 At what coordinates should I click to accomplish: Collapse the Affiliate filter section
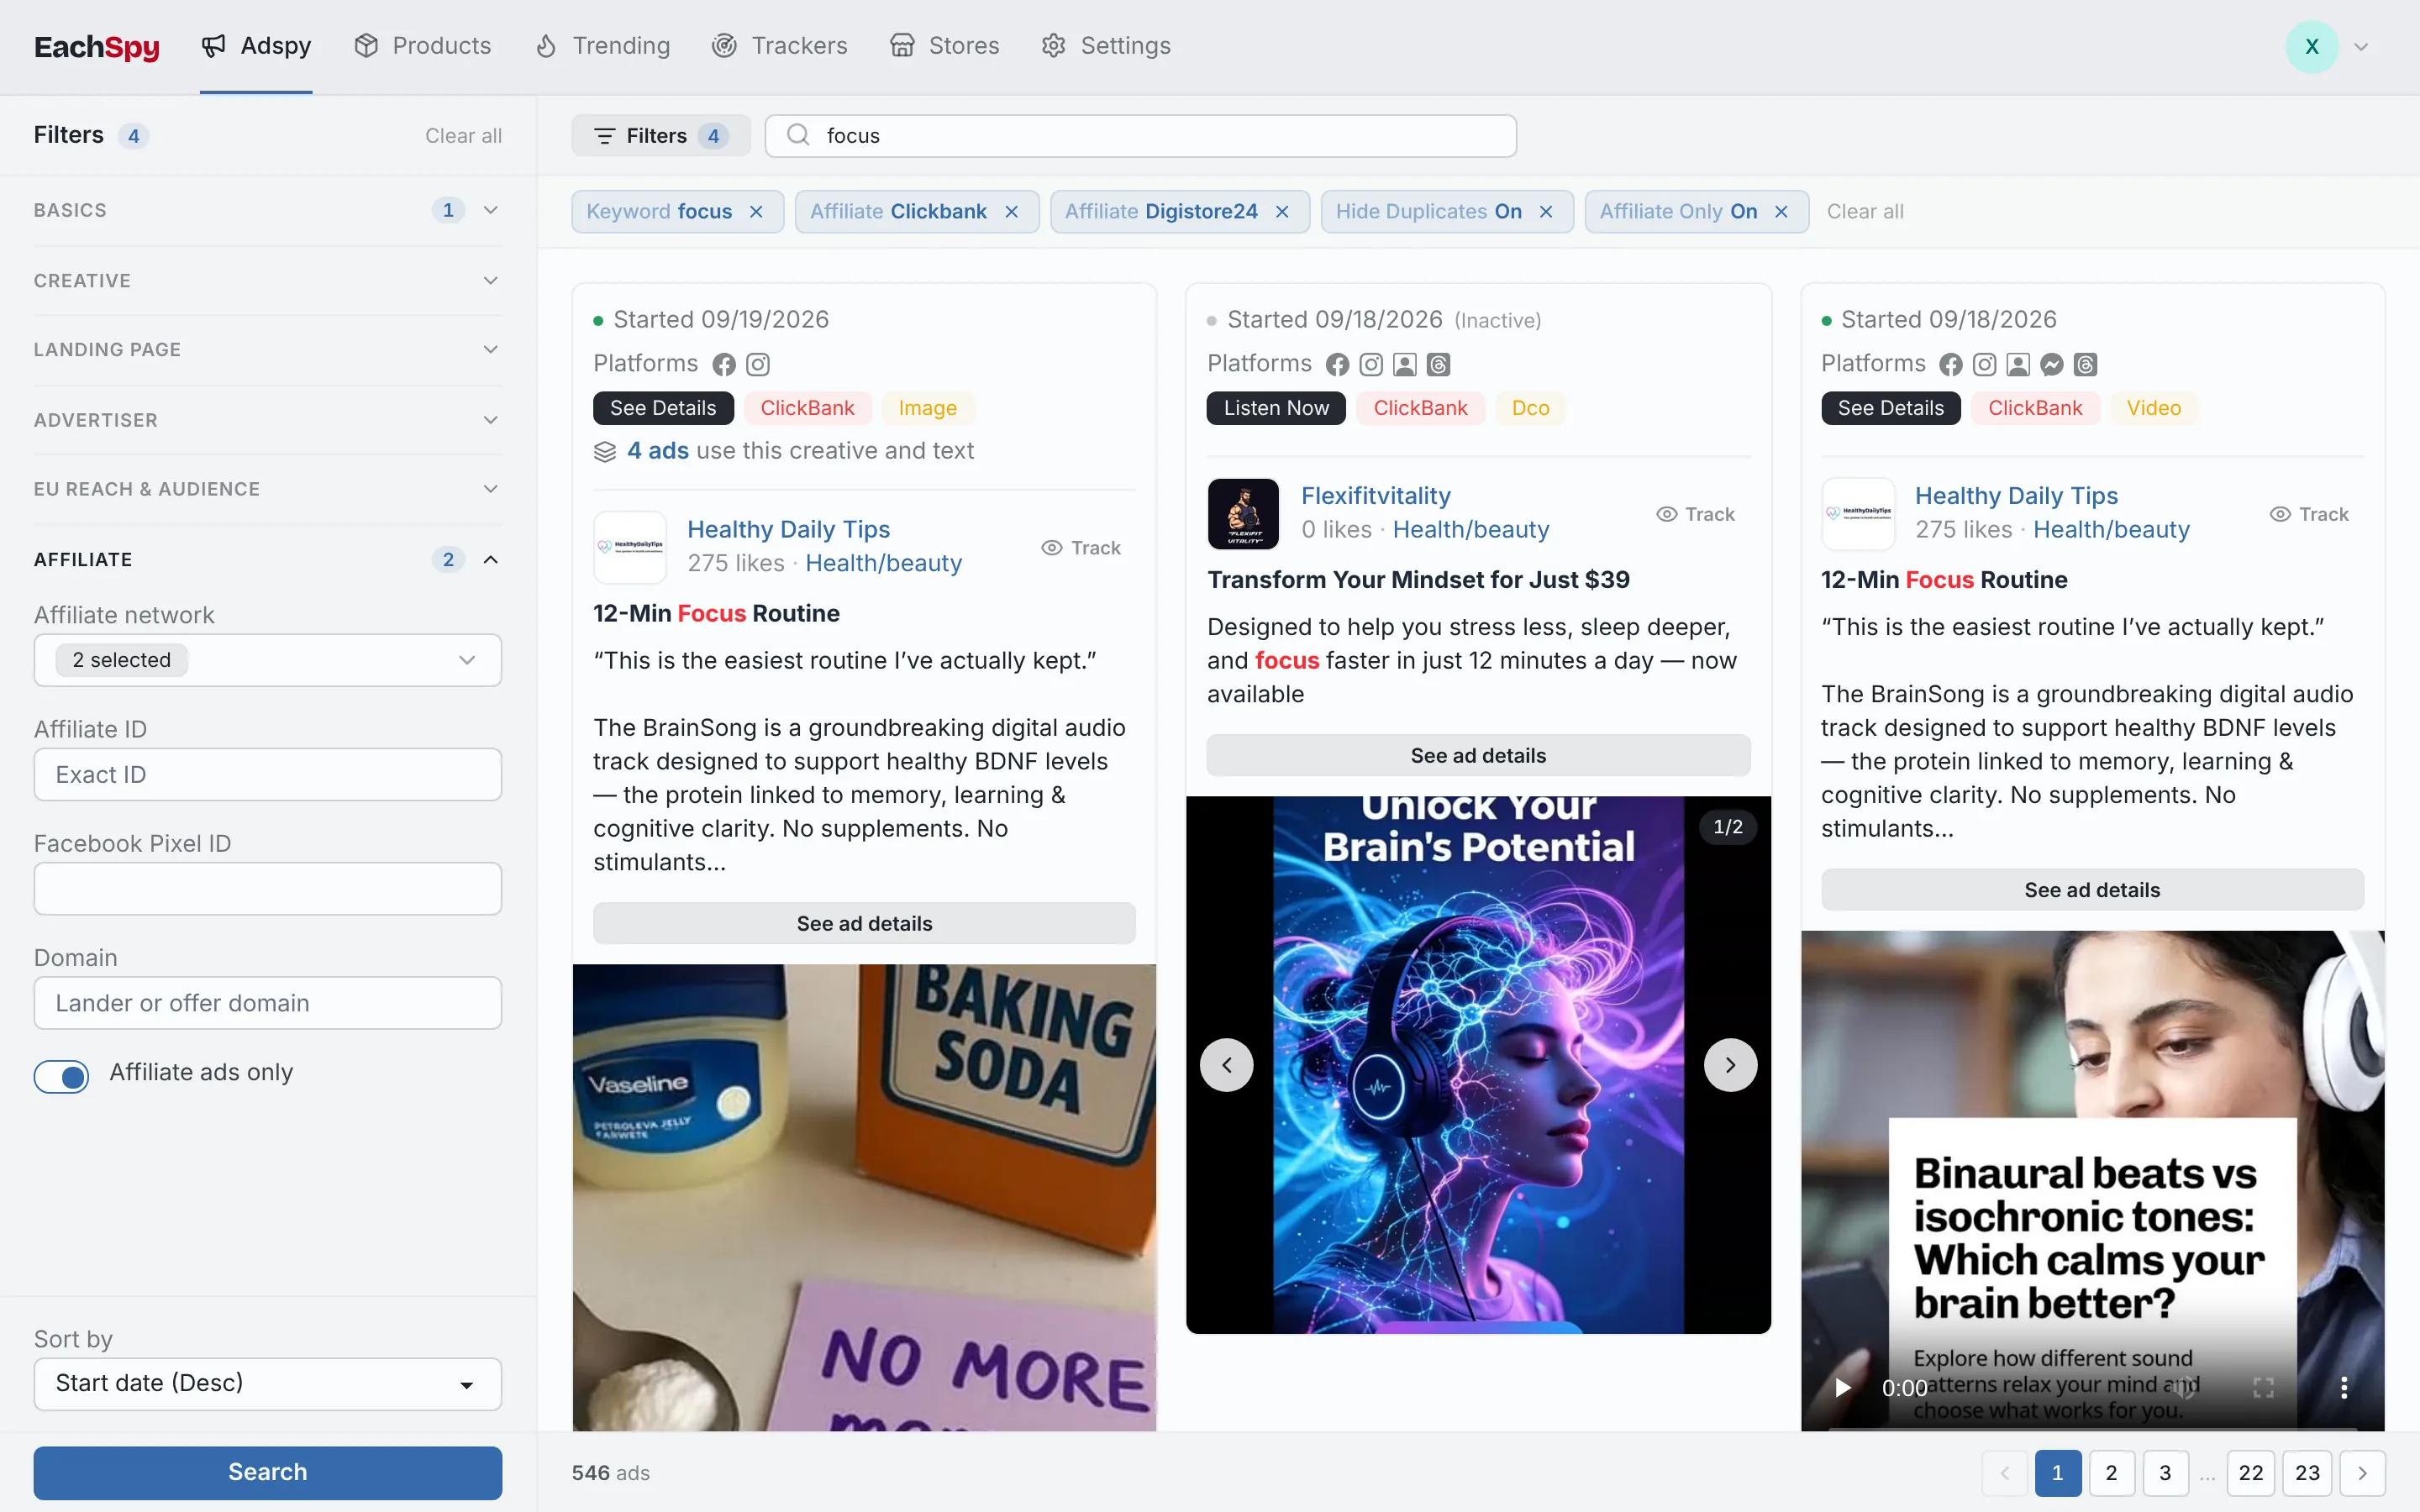click(267, 560)
